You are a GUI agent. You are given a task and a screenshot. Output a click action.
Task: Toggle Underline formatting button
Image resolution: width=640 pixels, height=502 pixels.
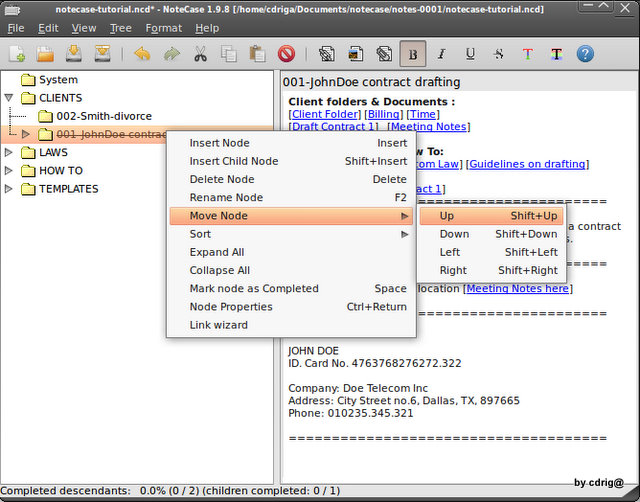470,54
